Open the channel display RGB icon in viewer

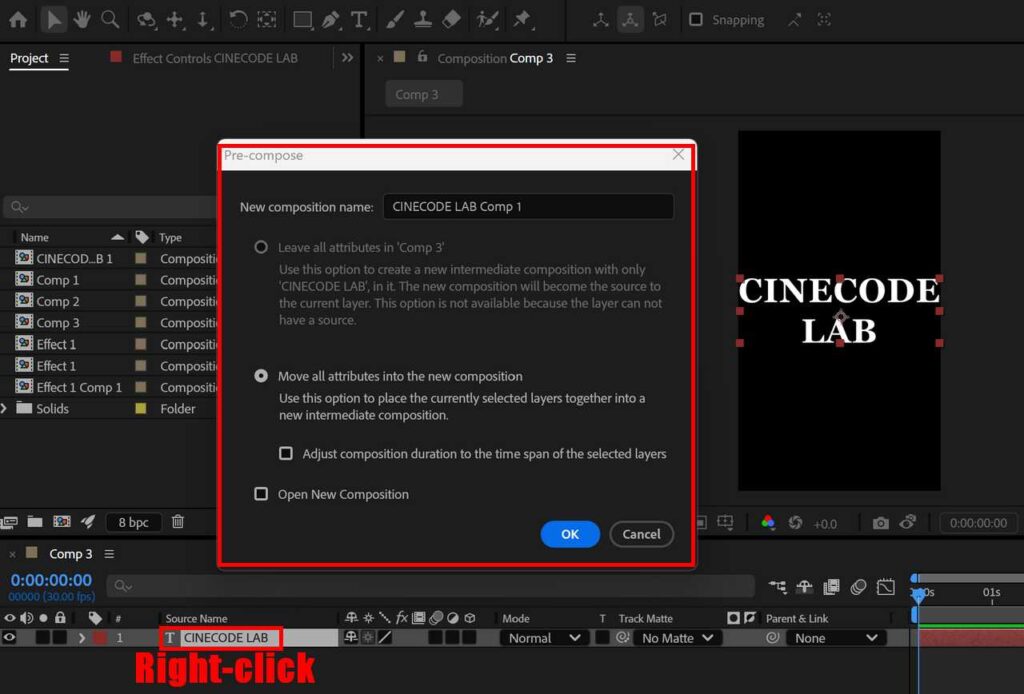click(768, 522)
